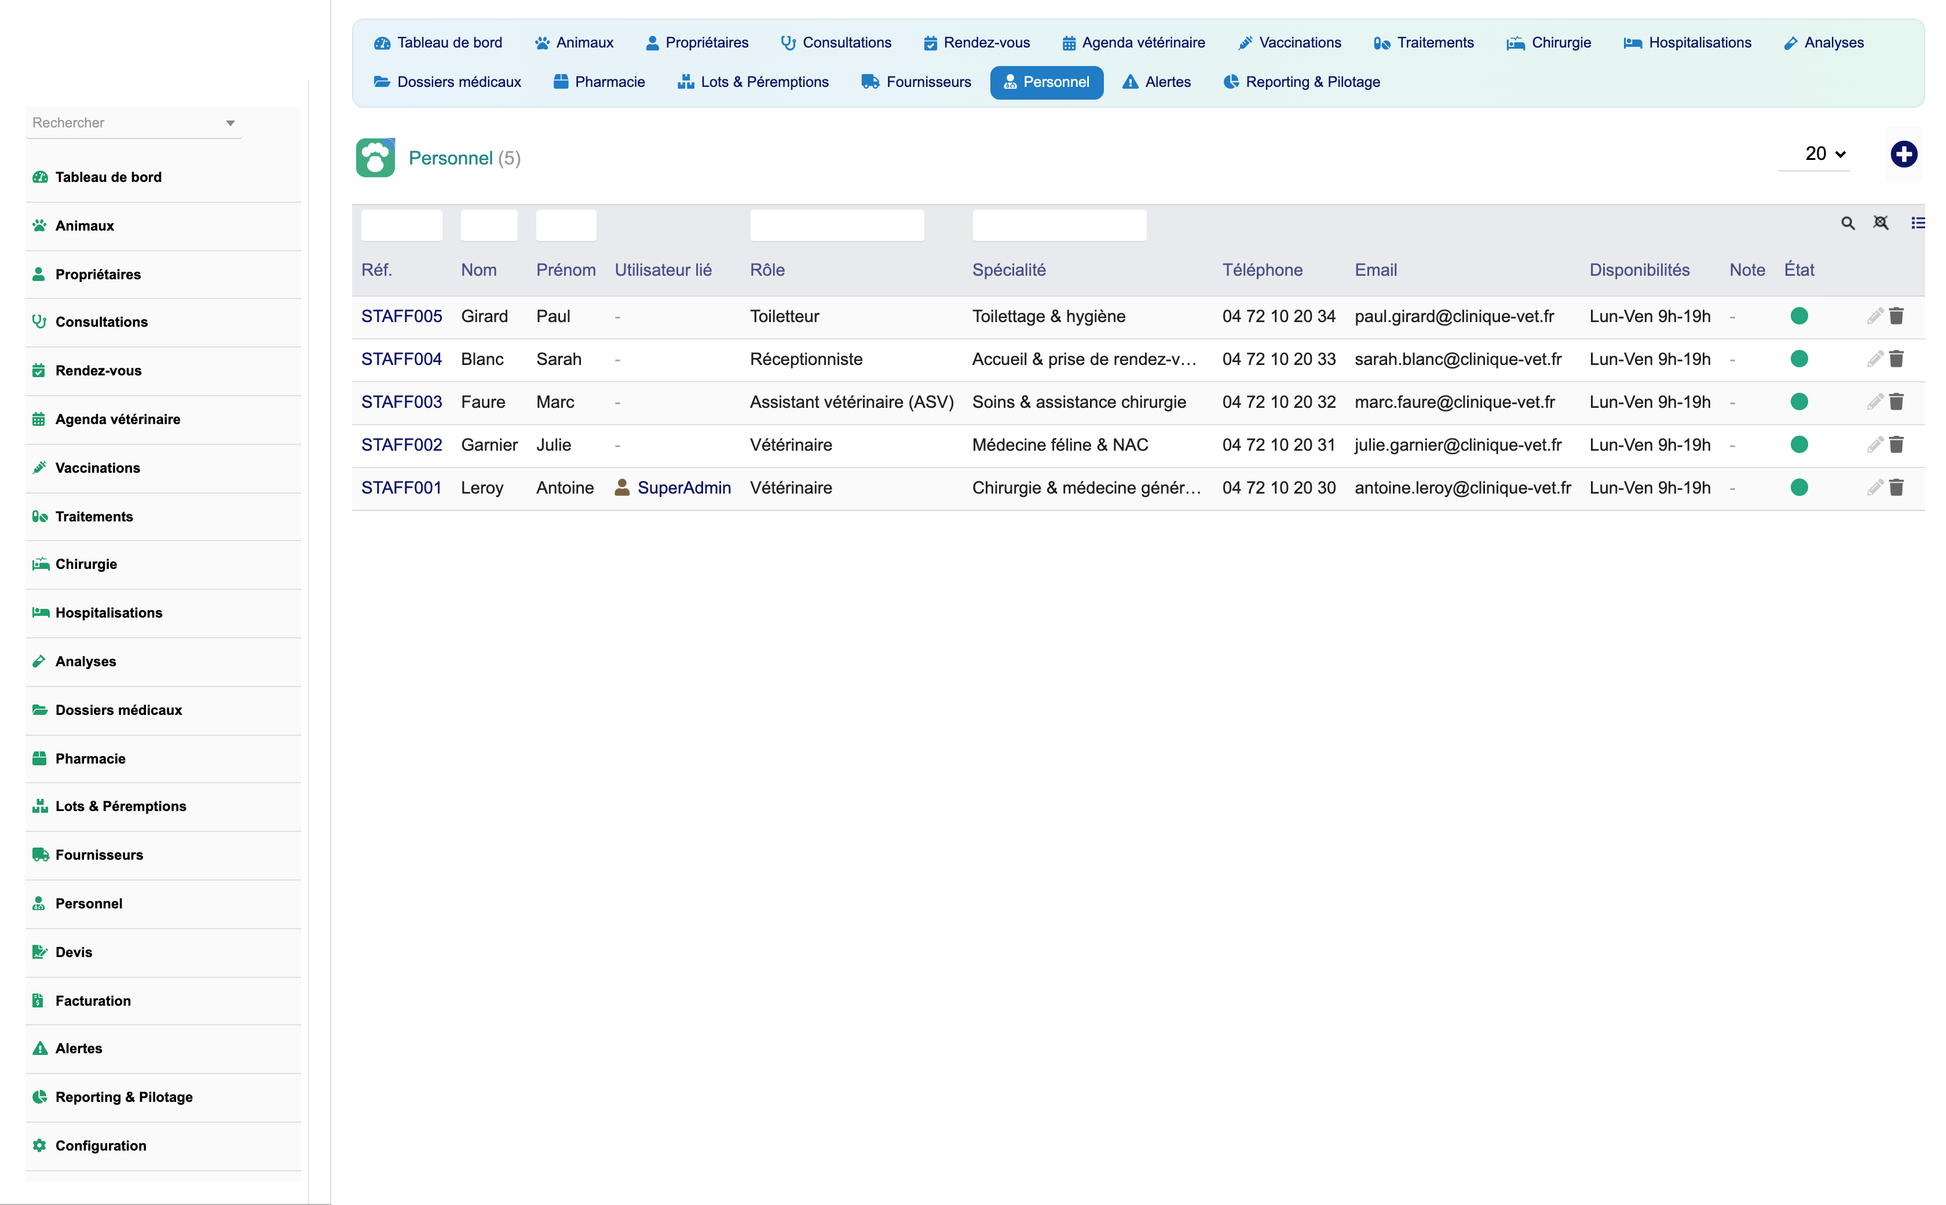This screenshot has height=1205, width=1946.
Task: Switch to the Analyses top tab
Action: 1823,43
